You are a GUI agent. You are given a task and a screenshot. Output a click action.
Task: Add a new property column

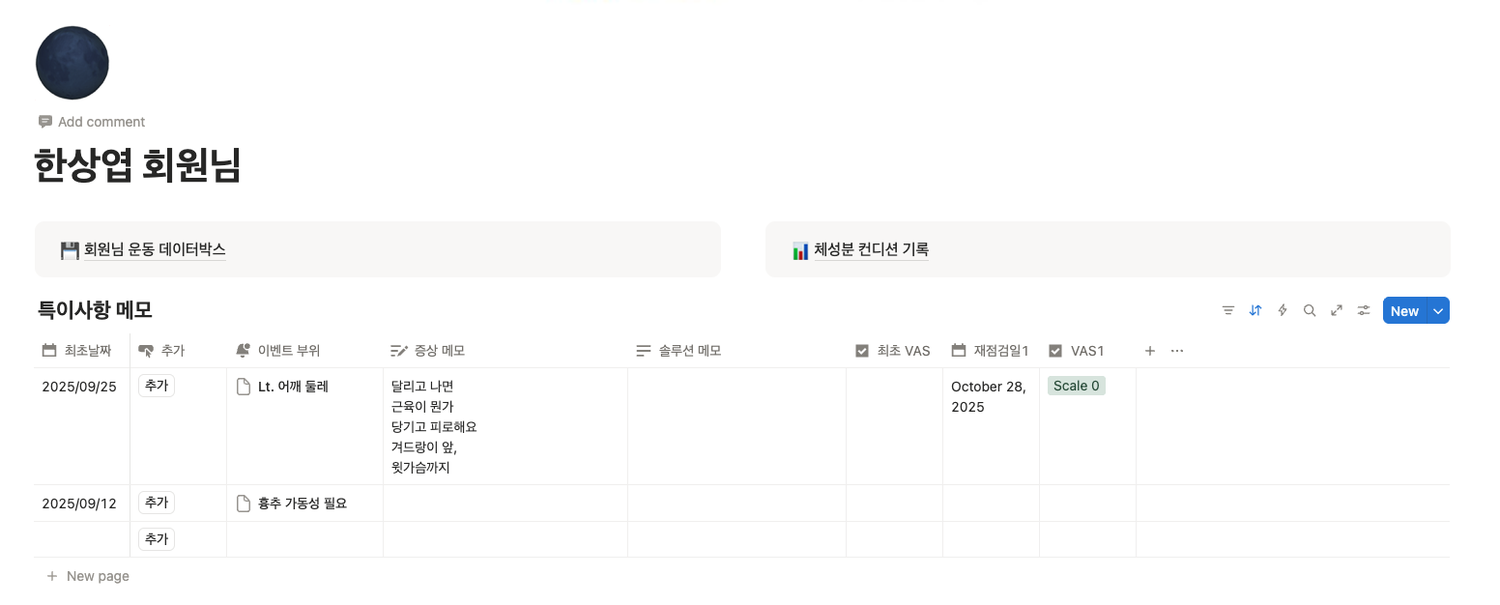pos(1150,351)
